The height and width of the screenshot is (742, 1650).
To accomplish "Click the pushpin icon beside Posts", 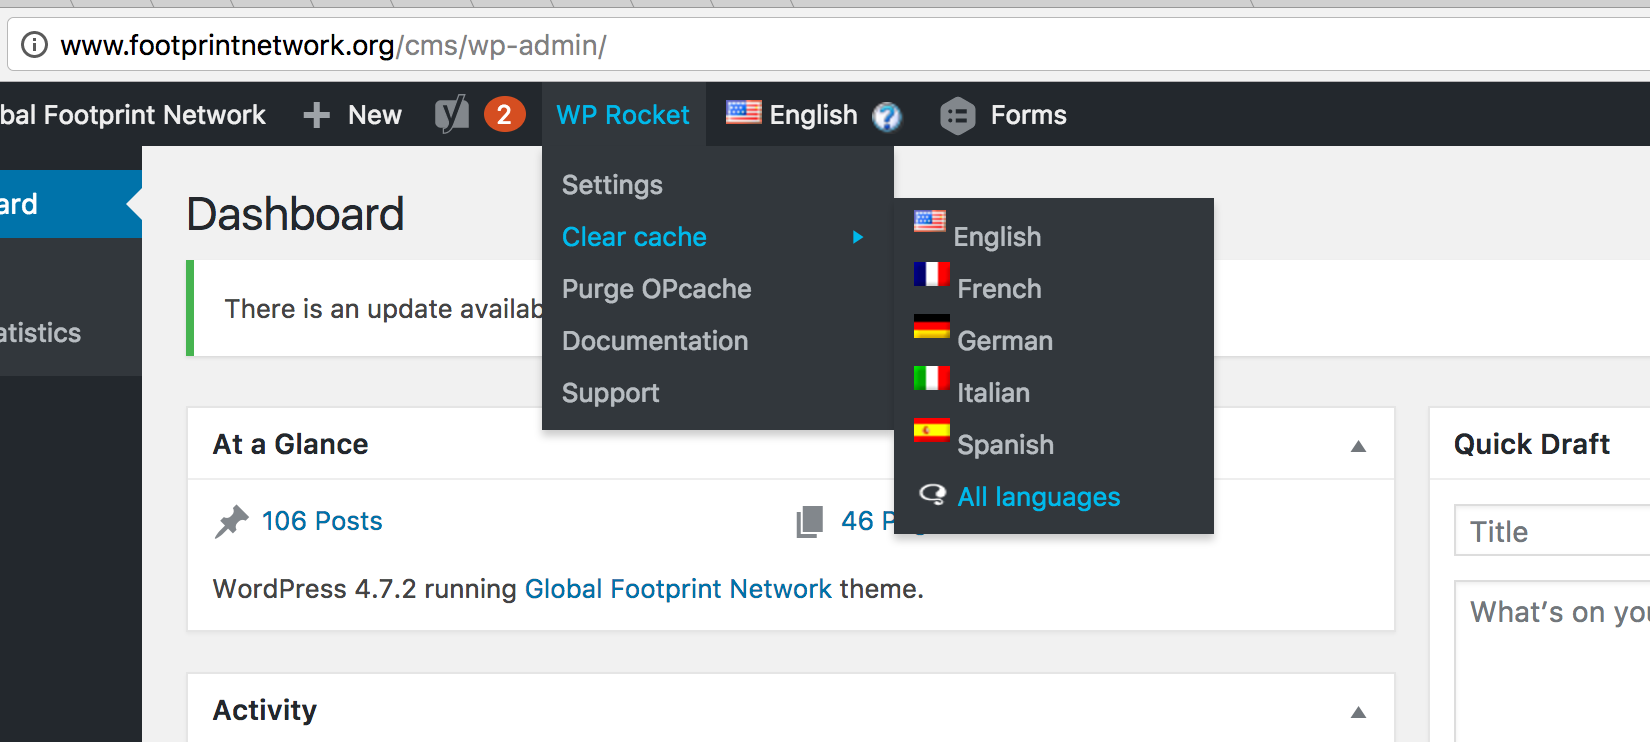I will pyautogui.click(x=231, y=521).
